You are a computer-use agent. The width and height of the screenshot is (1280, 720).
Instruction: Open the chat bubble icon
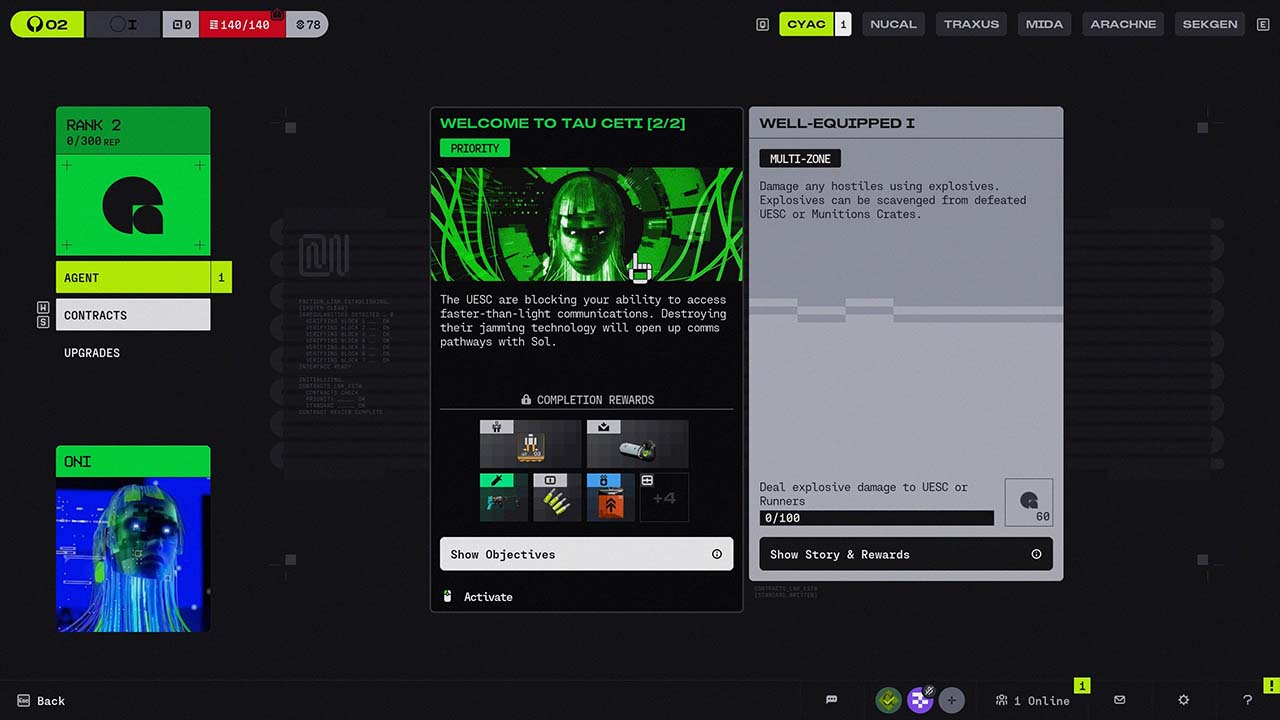point(831,700)
